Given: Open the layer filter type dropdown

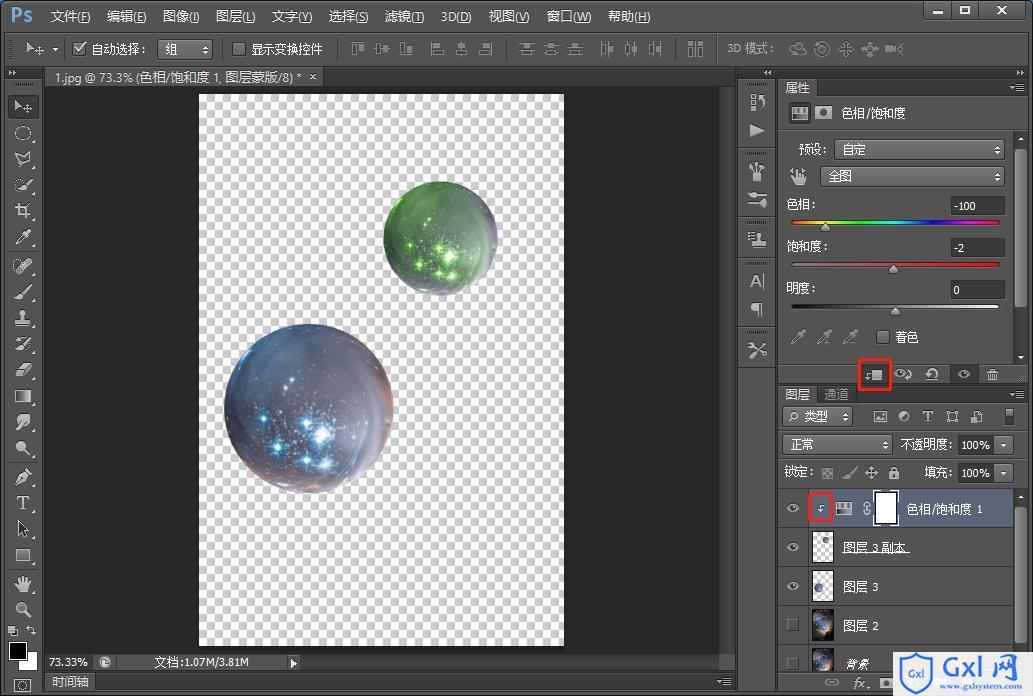Looking at the screenshot, I should point(818,417).
